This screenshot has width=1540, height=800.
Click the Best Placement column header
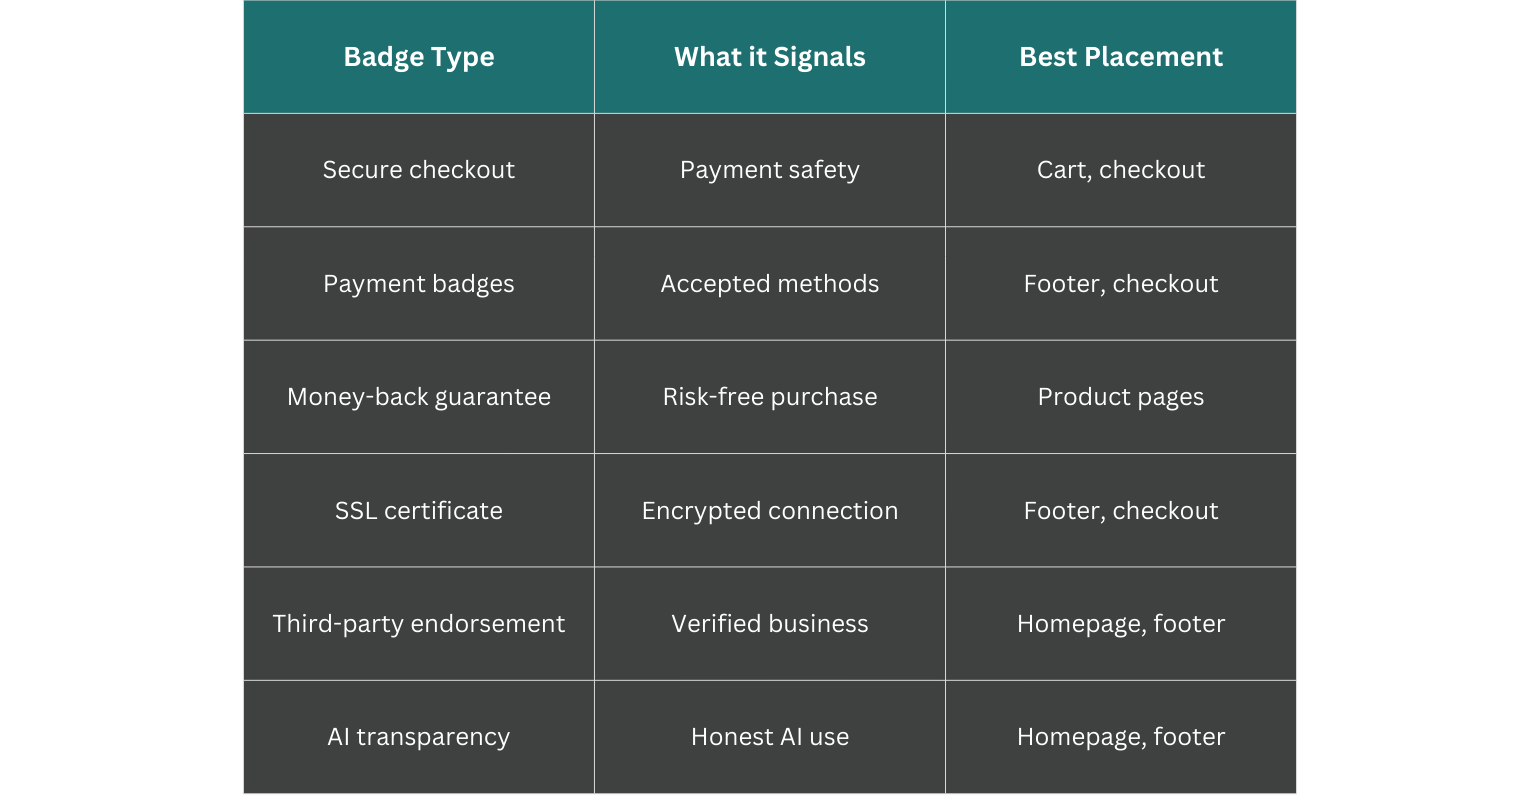pyautogui.click(x=1121, y=57)
